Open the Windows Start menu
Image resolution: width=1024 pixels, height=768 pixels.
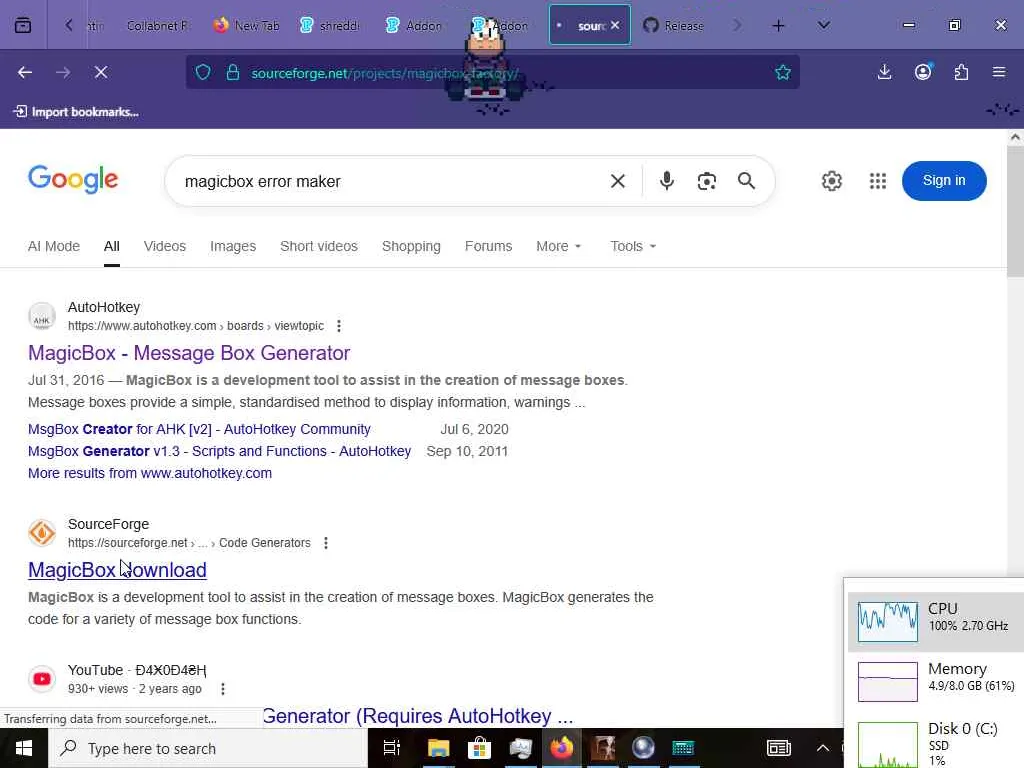(24, 748)
